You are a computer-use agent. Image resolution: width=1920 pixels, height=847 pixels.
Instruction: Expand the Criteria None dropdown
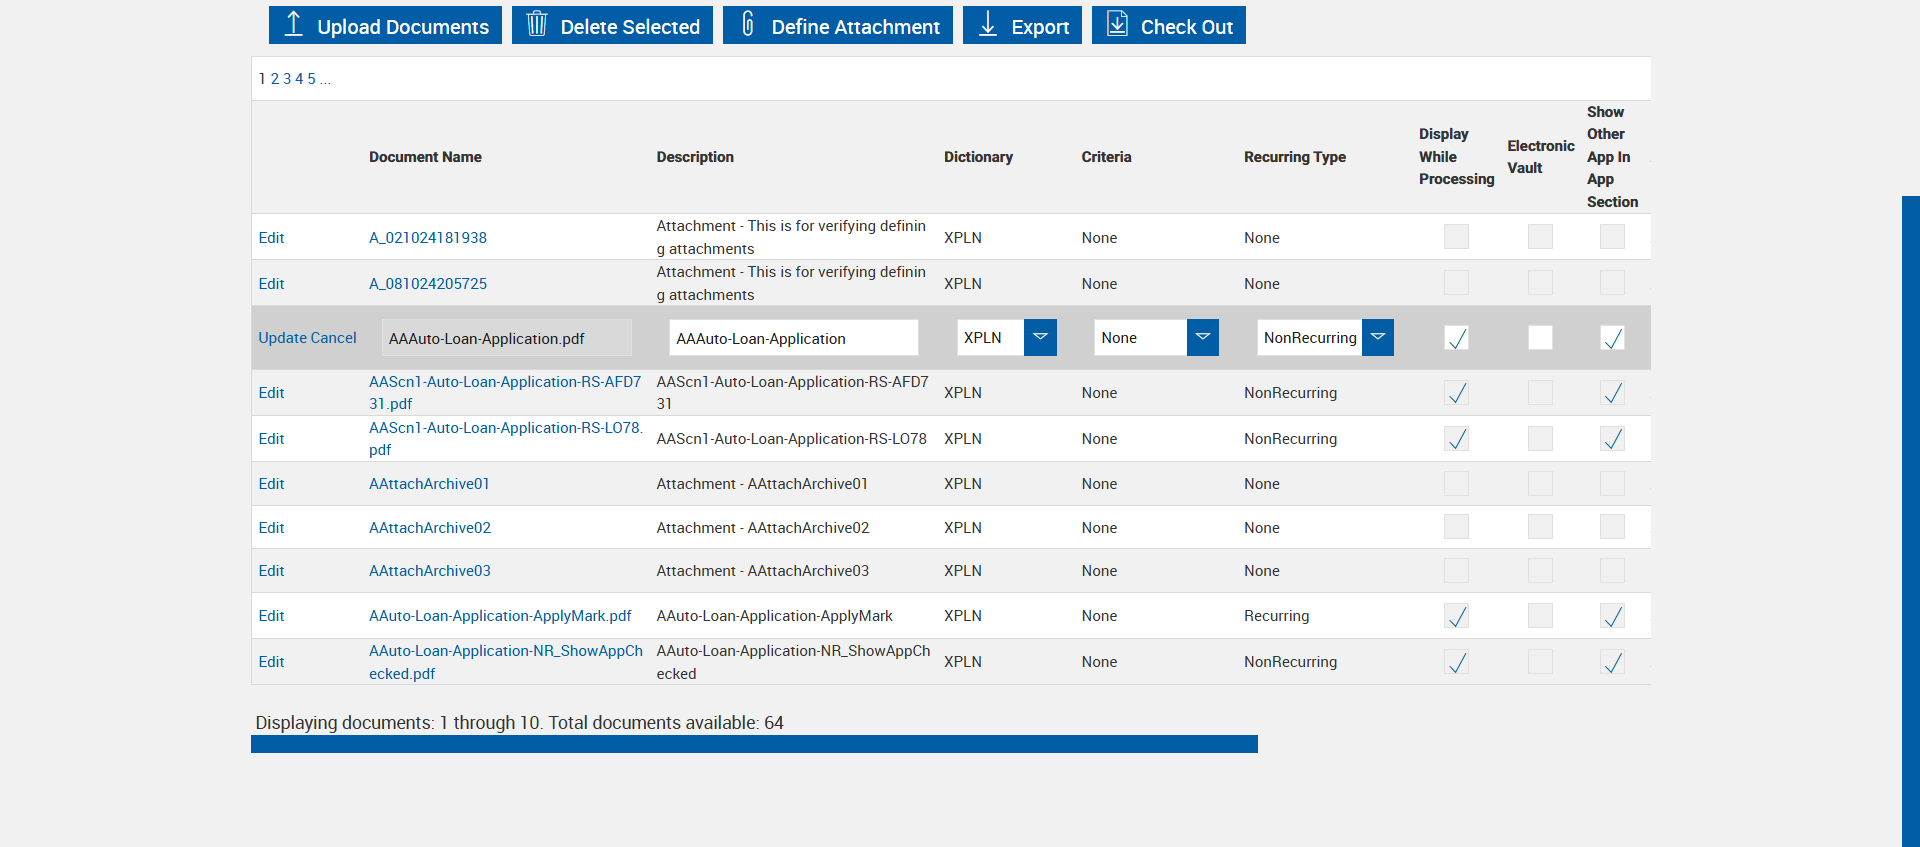click(1203, 338)
